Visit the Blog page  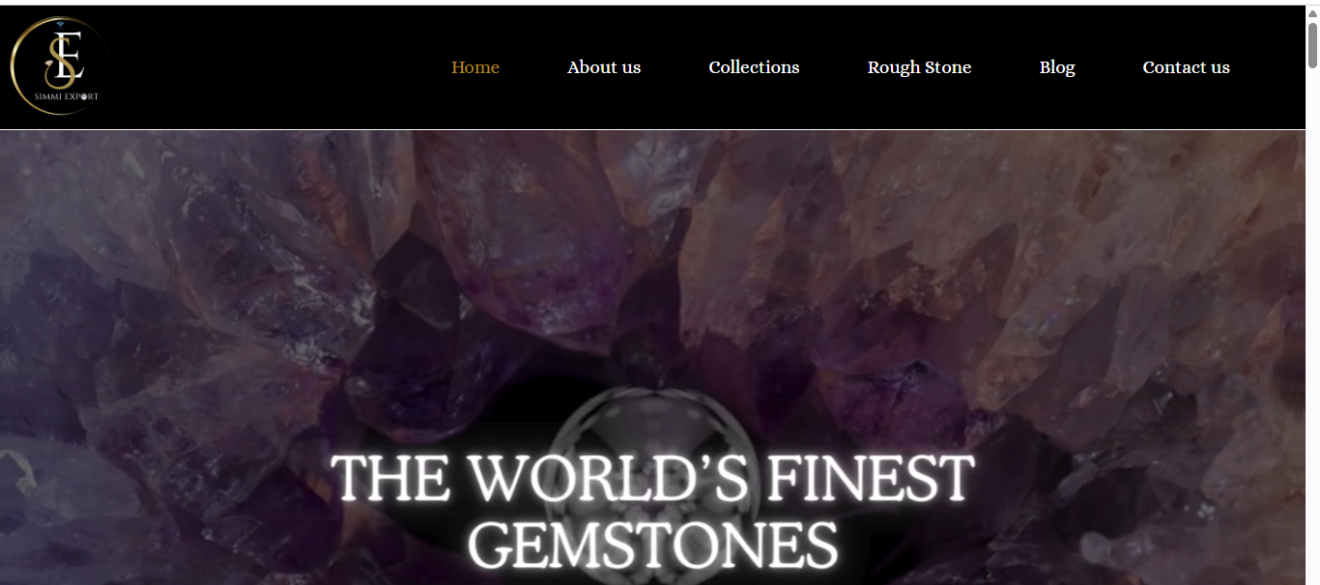[1057, 67]
